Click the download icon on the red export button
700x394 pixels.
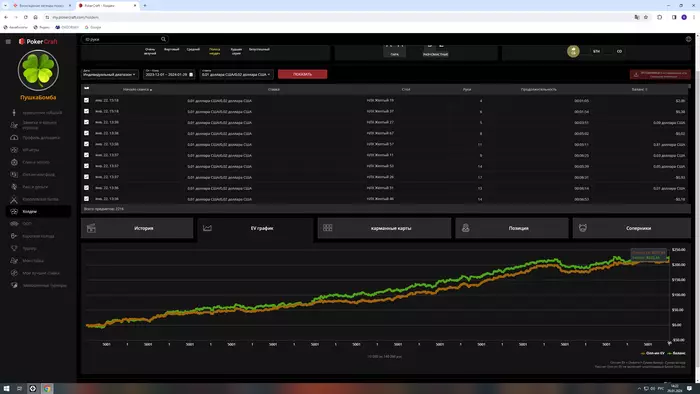[x=636, y=75]
